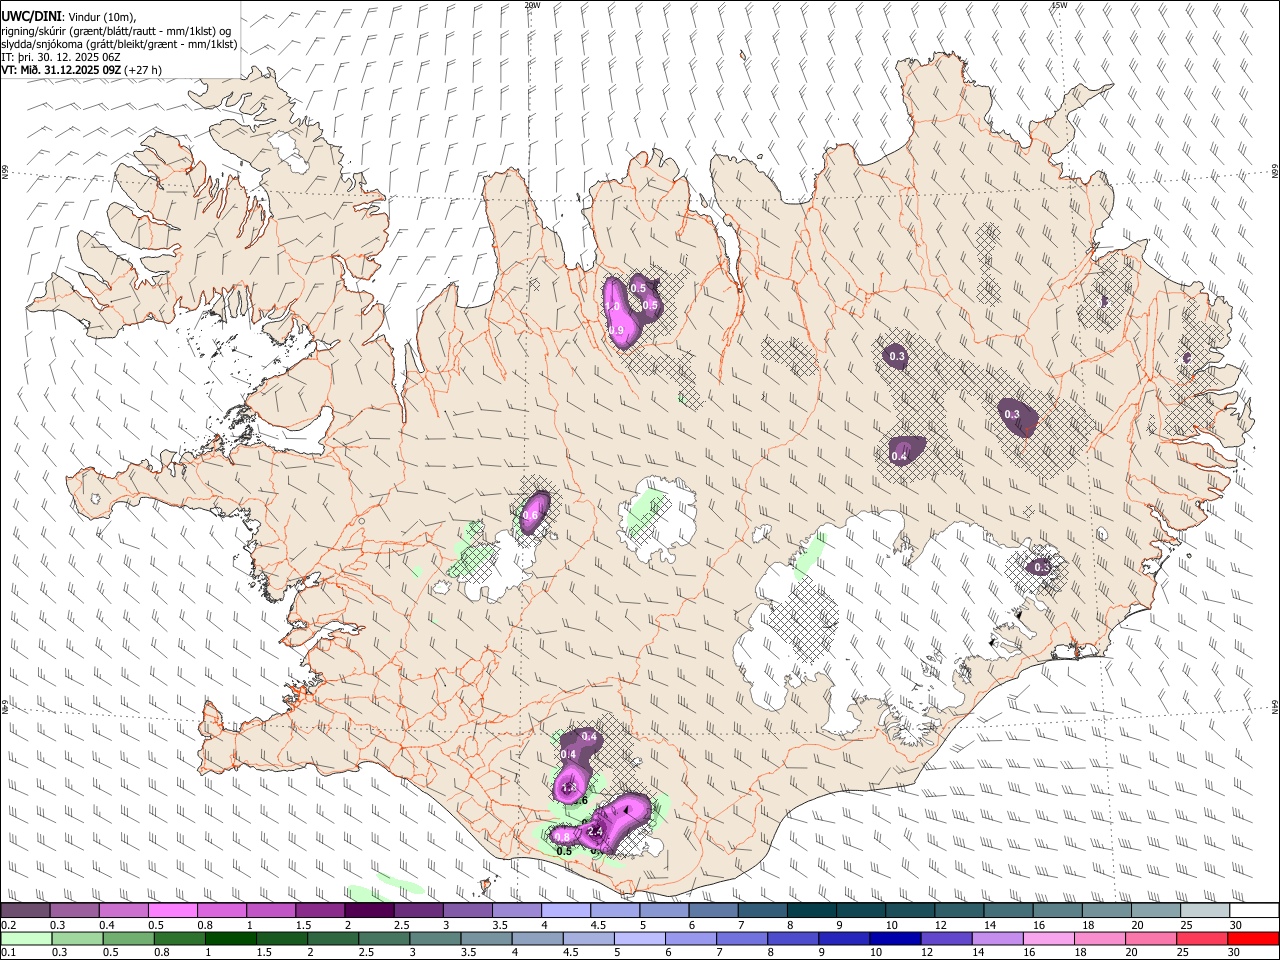Click the 0.9 snowfall value in northern Iceland
The height and width of the screenshot is (960, 1280).
click(x=616, y=330)
